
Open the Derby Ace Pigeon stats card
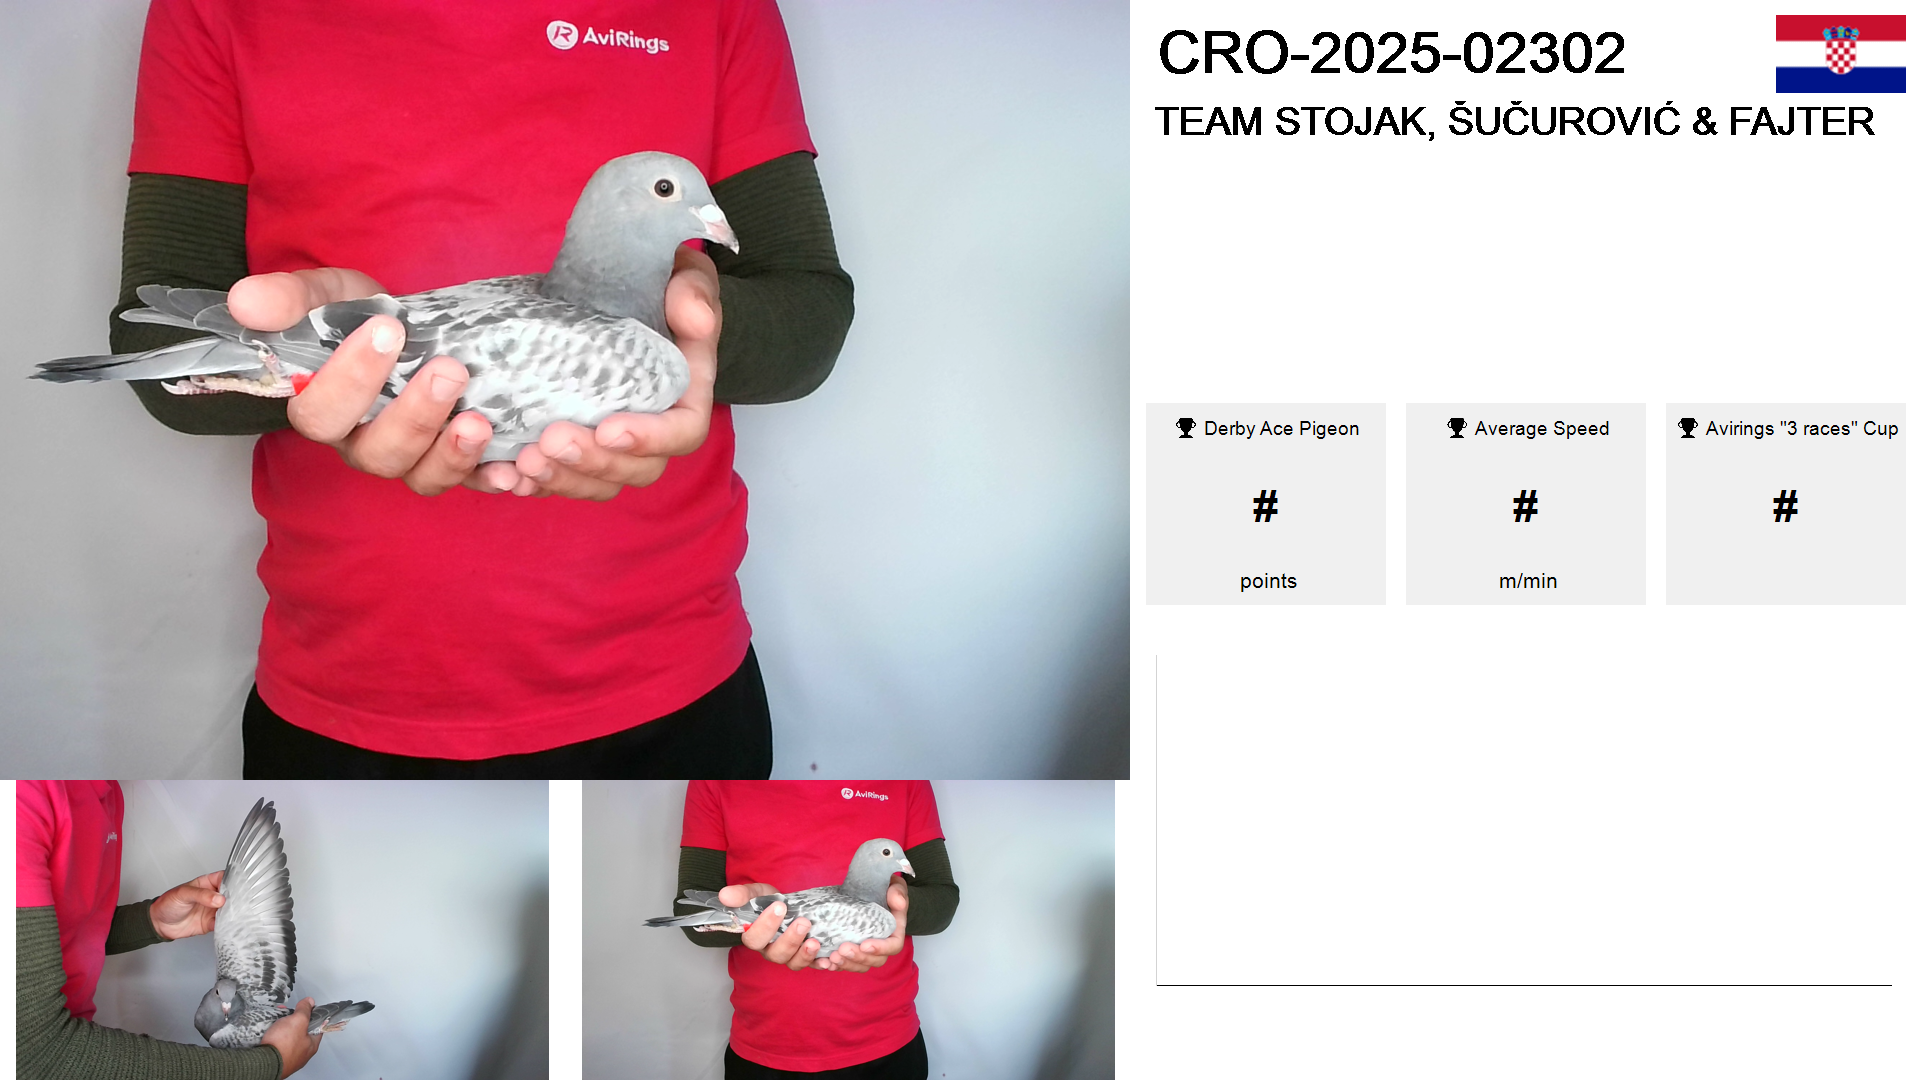click(1266, 504)
